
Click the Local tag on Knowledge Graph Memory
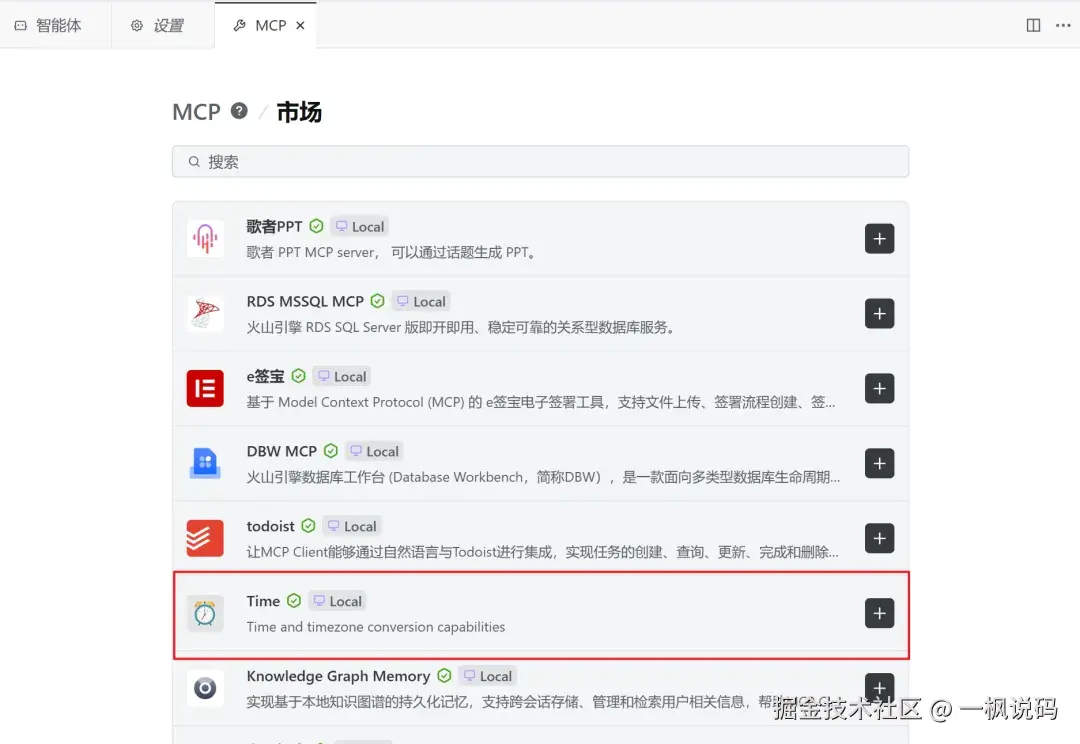point(488,676)
